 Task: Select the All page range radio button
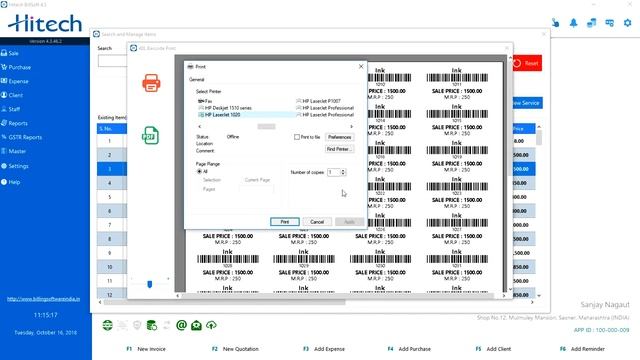tap(199, 171)
